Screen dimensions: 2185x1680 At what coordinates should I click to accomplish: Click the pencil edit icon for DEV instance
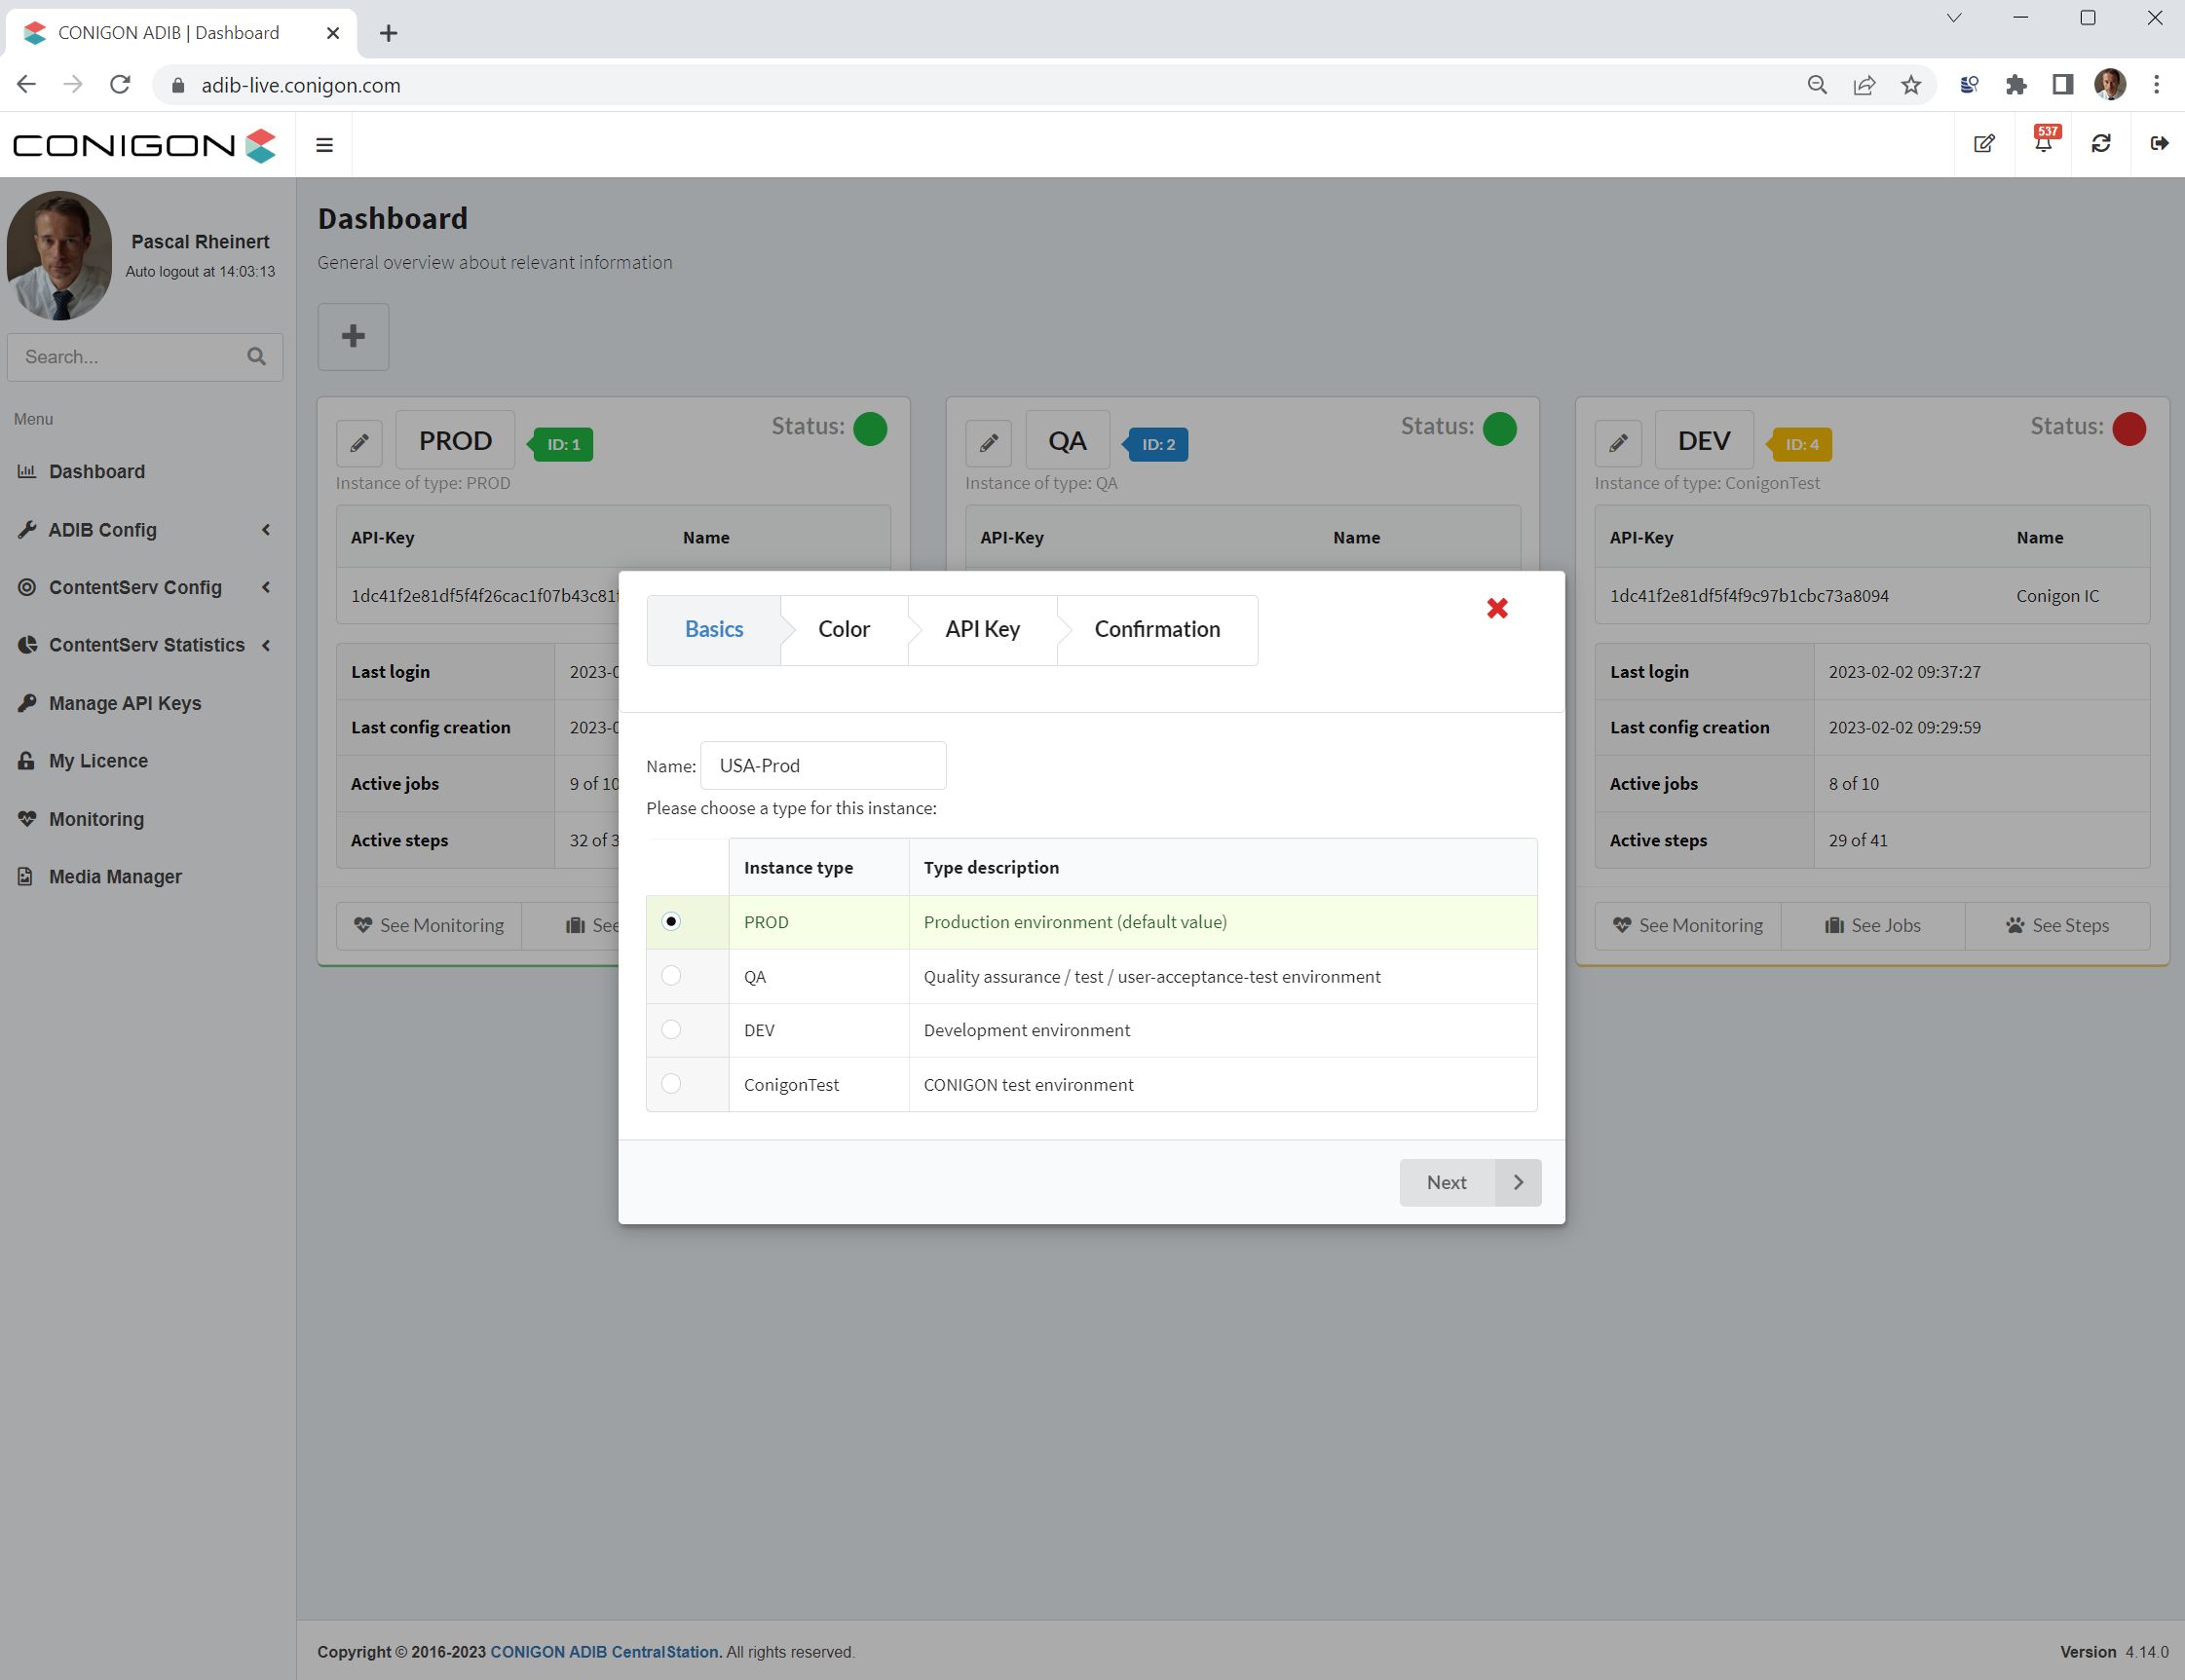(x=1618, y=443)
